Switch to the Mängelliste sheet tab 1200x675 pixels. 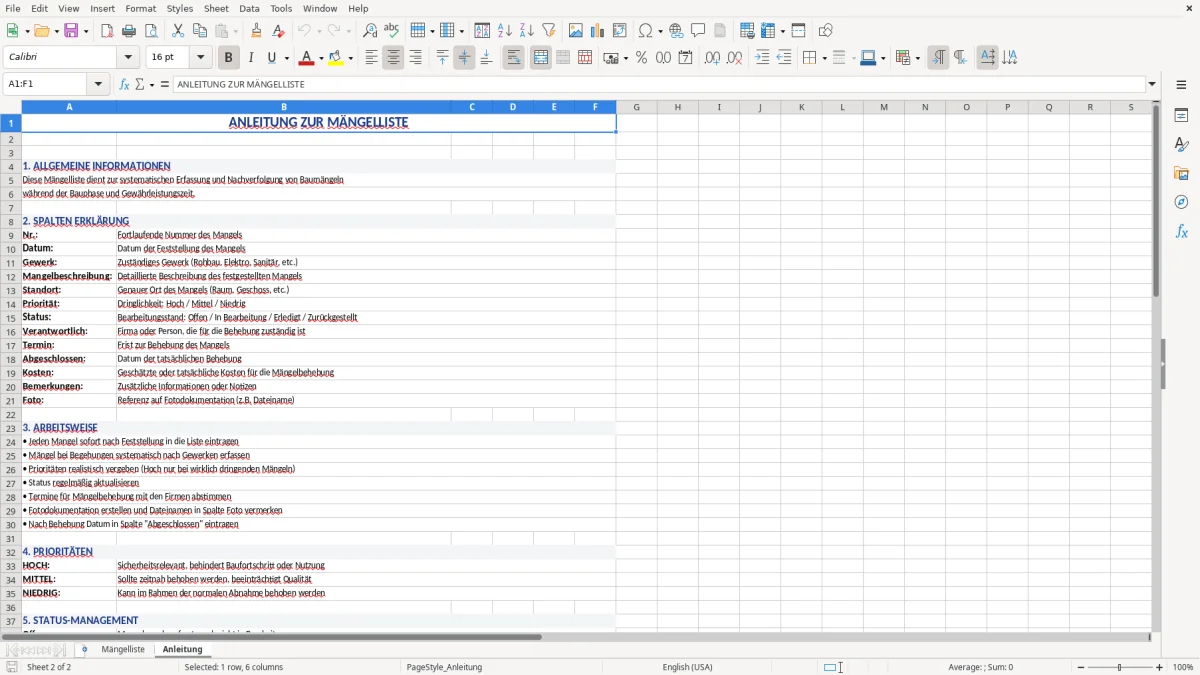122,648
